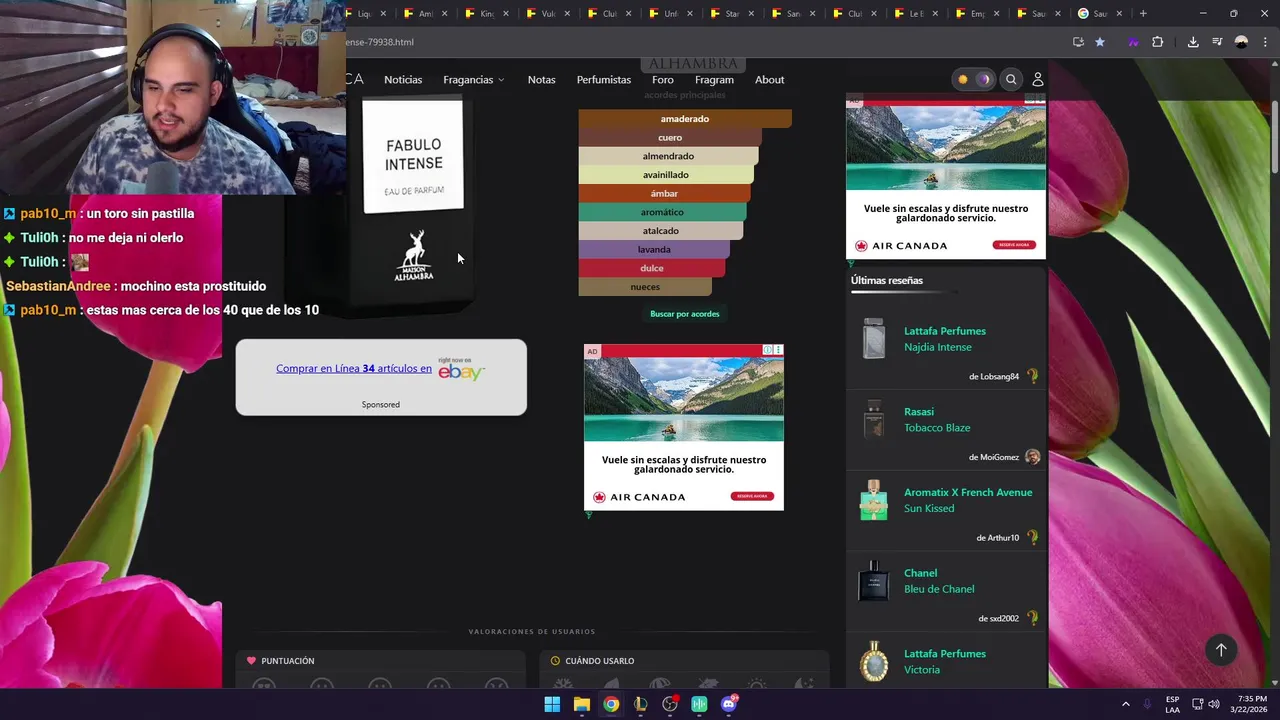Image resolution: width=1280 pixels, height=720 pixels.
Task: Open reviewer MoiGomez's profile
Action: click(993, 457)
